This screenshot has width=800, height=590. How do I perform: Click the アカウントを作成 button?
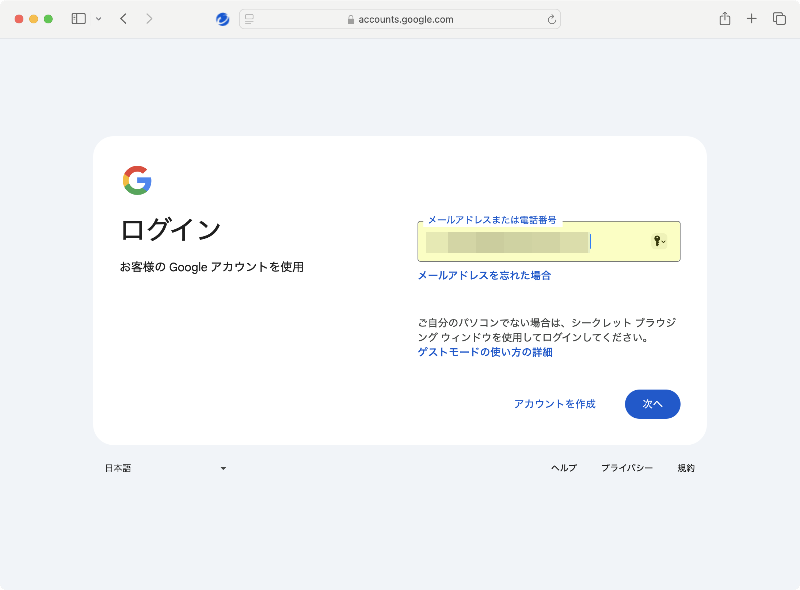tap(555, 404)
